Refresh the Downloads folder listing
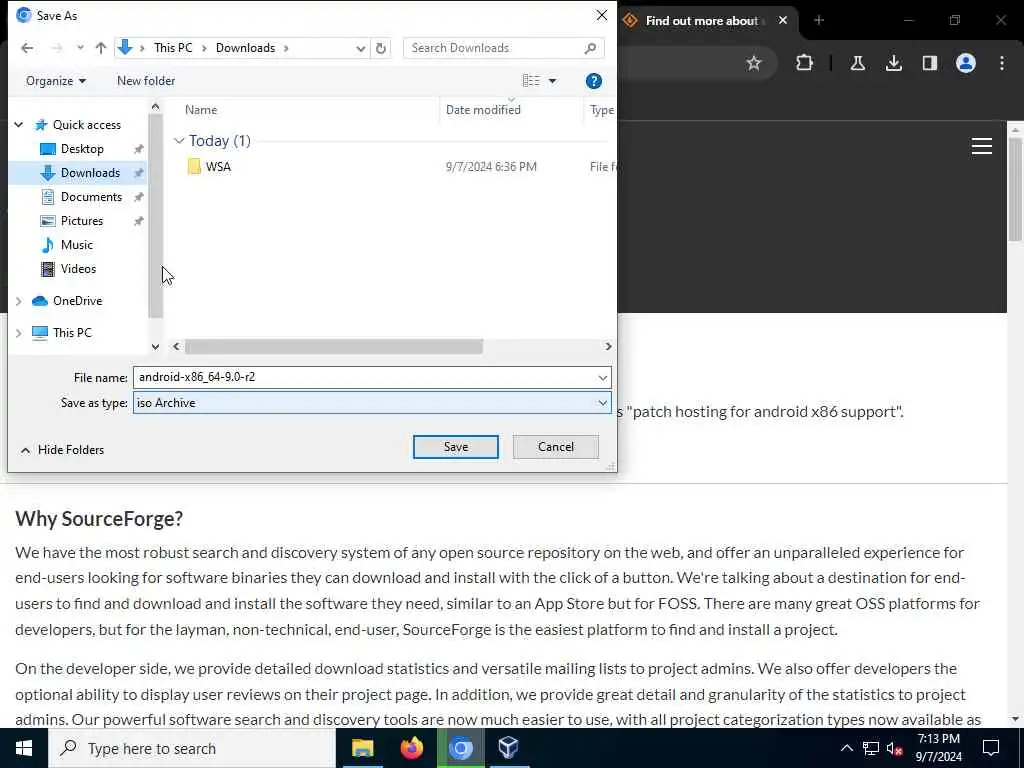 point(381,48)
